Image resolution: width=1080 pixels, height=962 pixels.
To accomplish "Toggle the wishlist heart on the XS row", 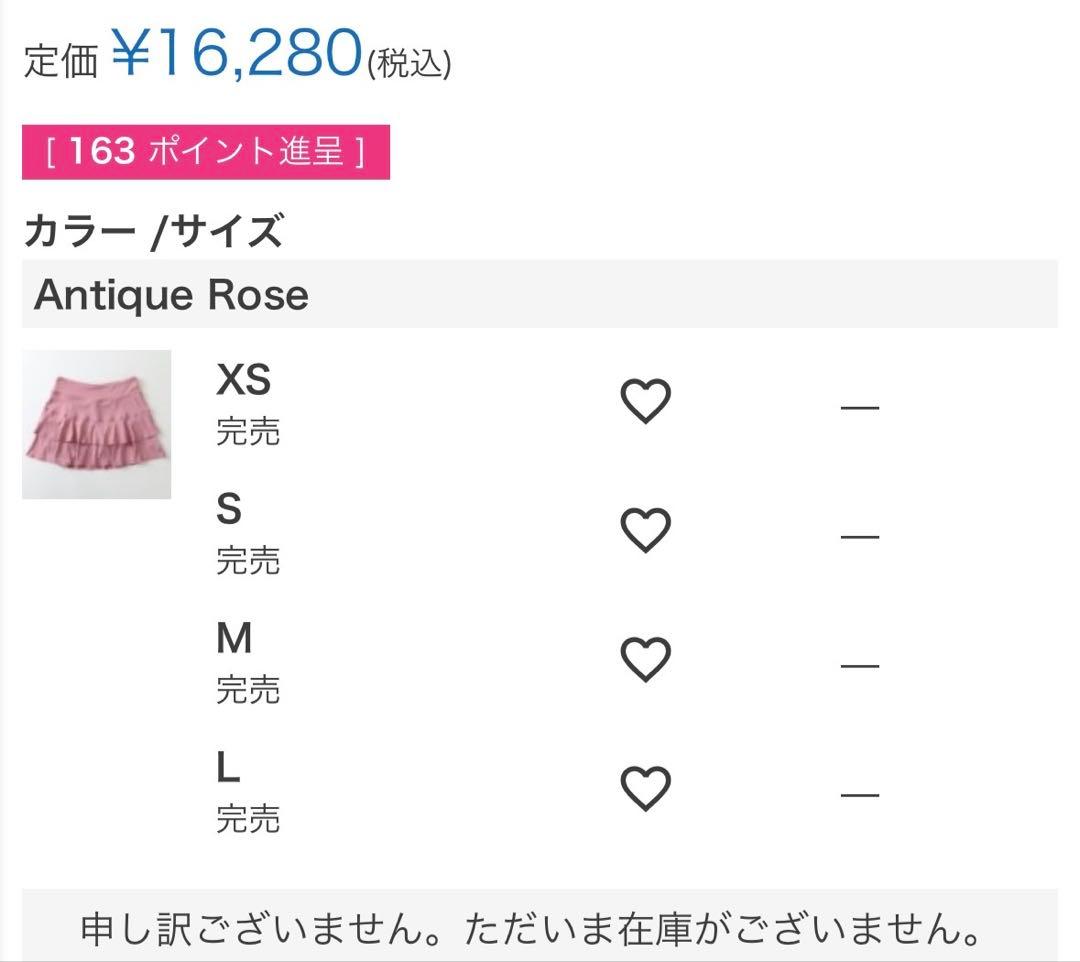I will coord(645,398).
